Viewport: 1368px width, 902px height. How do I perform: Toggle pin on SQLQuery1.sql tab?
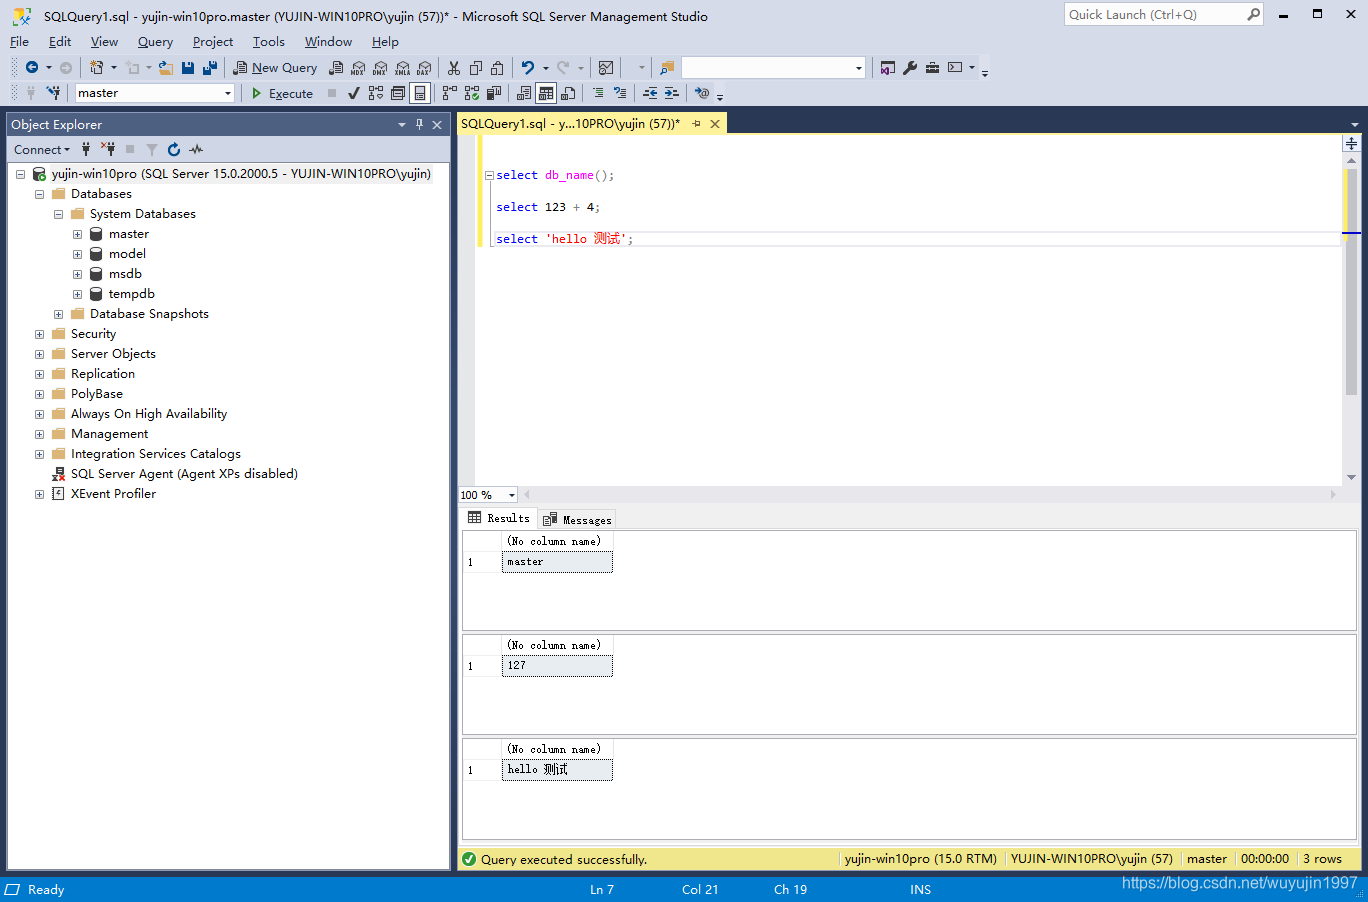pos(696,124)
